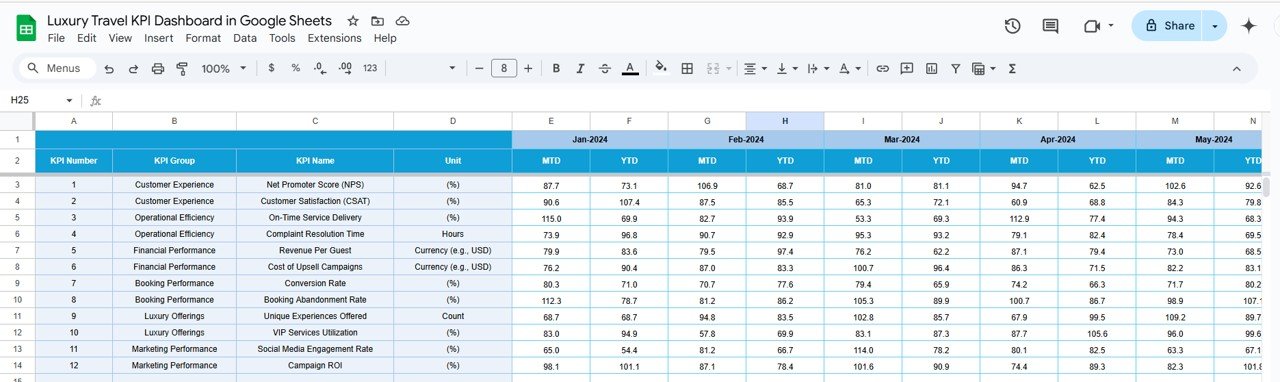Create a filter
The image size is (1280, 382).
[x=956, y=68]
